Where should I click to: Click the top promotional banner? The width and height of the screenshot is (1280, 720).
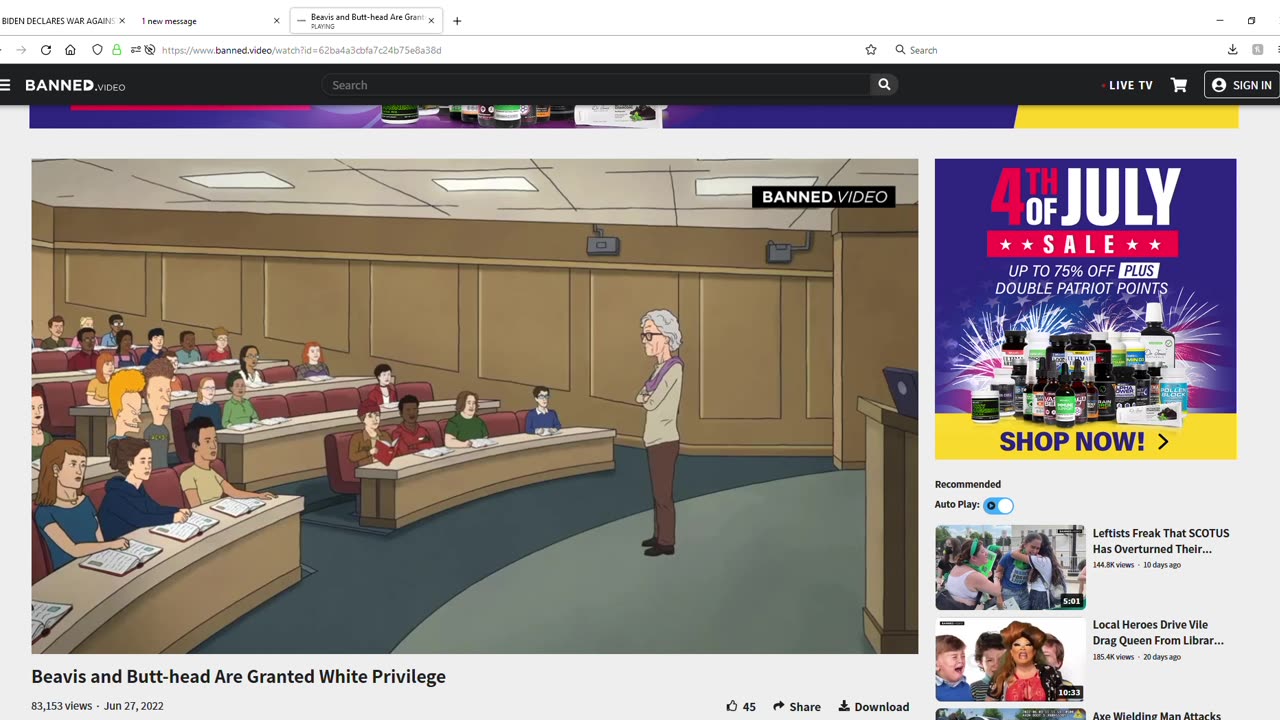[634, 116]
